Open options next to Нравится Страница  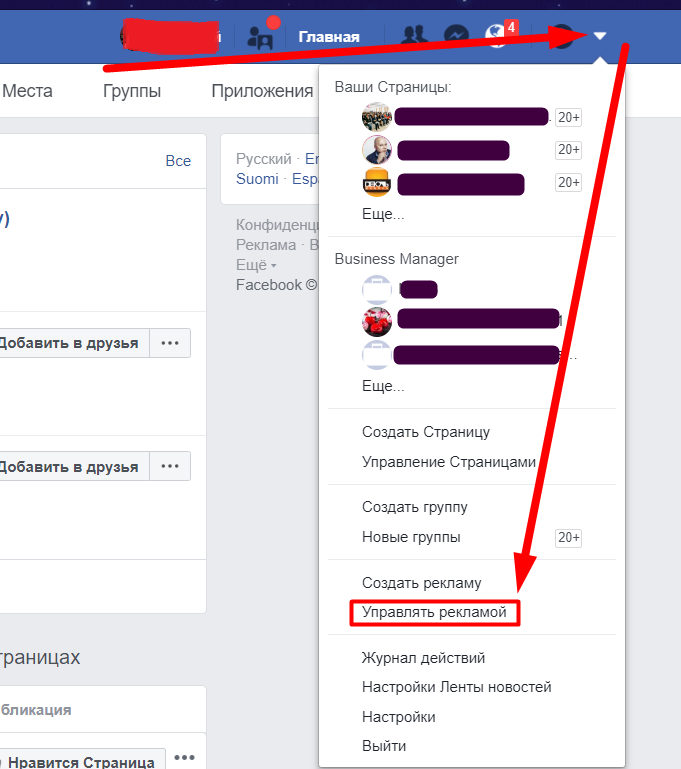coord(184,758)
